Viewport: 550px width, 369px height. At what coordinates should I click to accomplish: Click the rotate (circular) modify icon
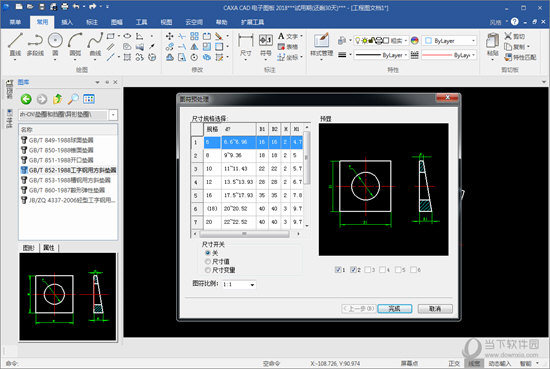194,57
